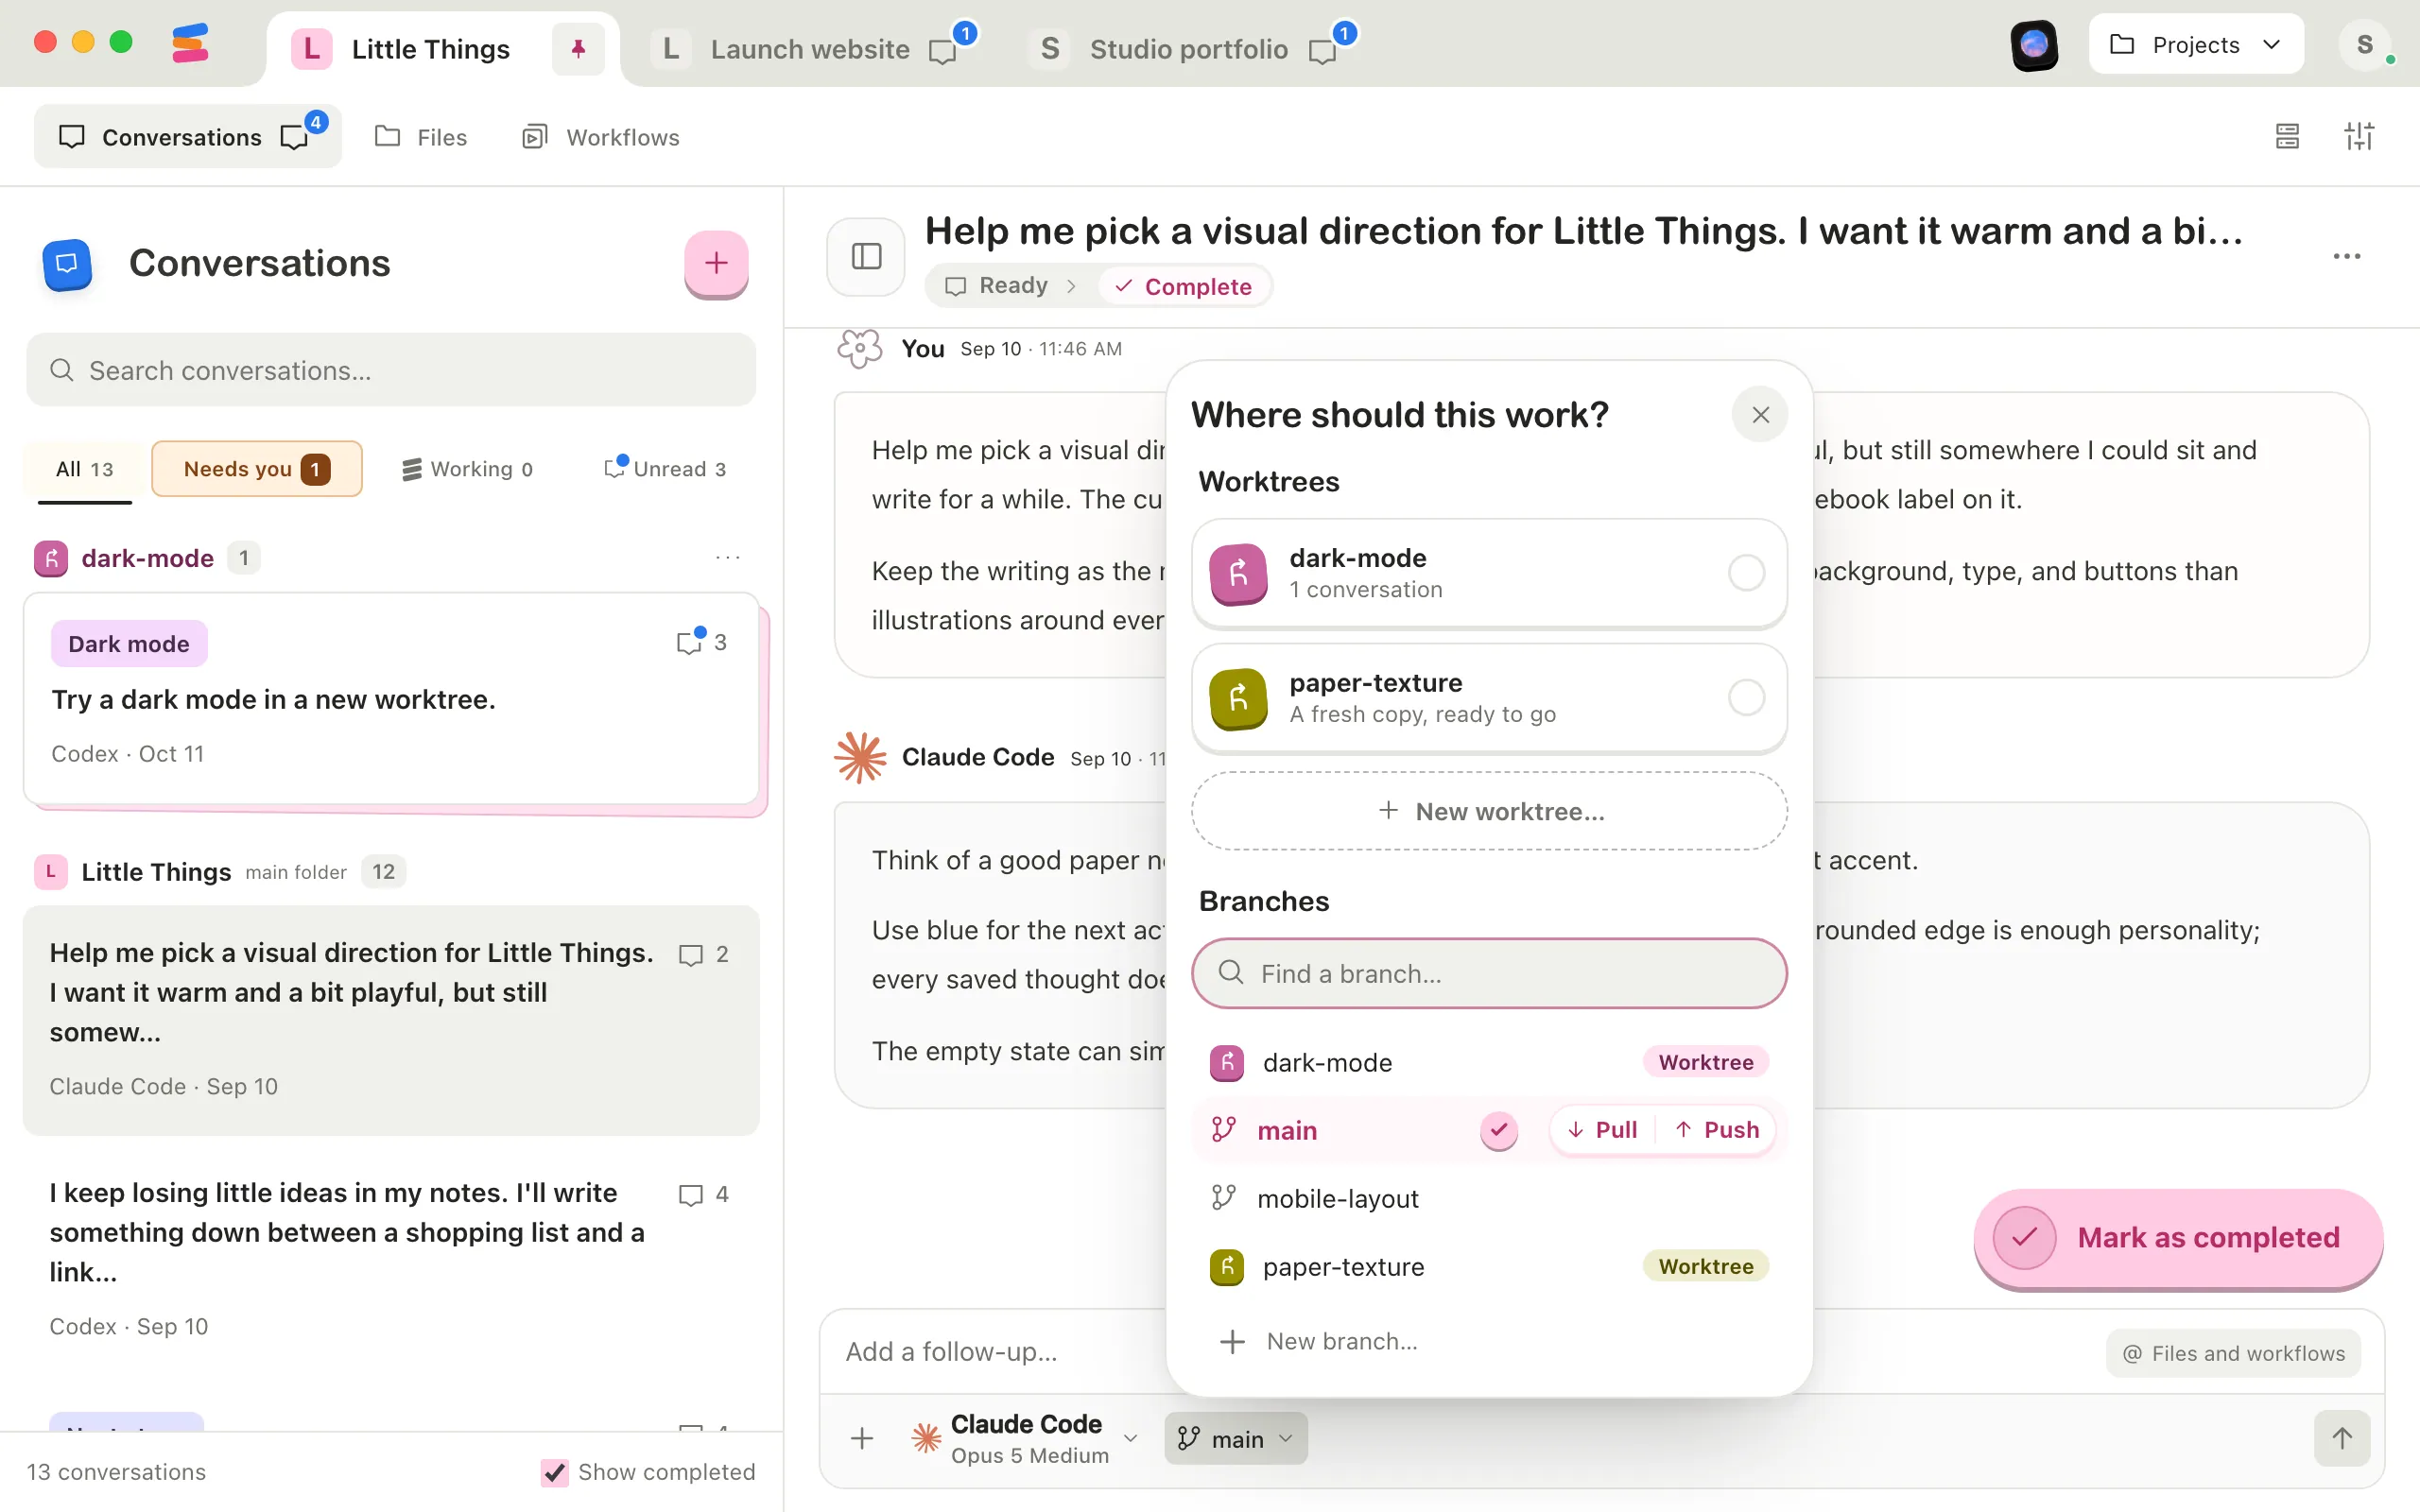This screenshot has width=2420, height=1512.
Task: Close the Where should this work popup
Action: (x=1760, y=414)
